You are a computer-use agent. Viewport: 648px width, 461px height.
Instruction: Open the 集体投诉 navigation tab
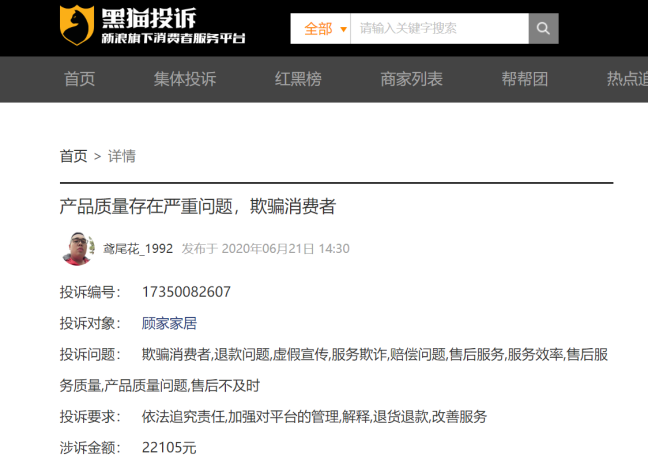[185, 79]
